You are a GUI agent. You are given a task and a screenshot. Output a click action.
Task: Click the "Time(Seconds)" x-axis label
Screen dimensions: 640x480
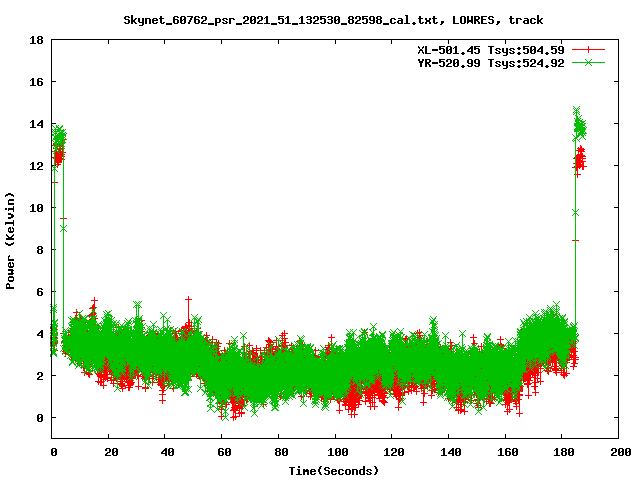pyautogui.click(x=333, y=471)
